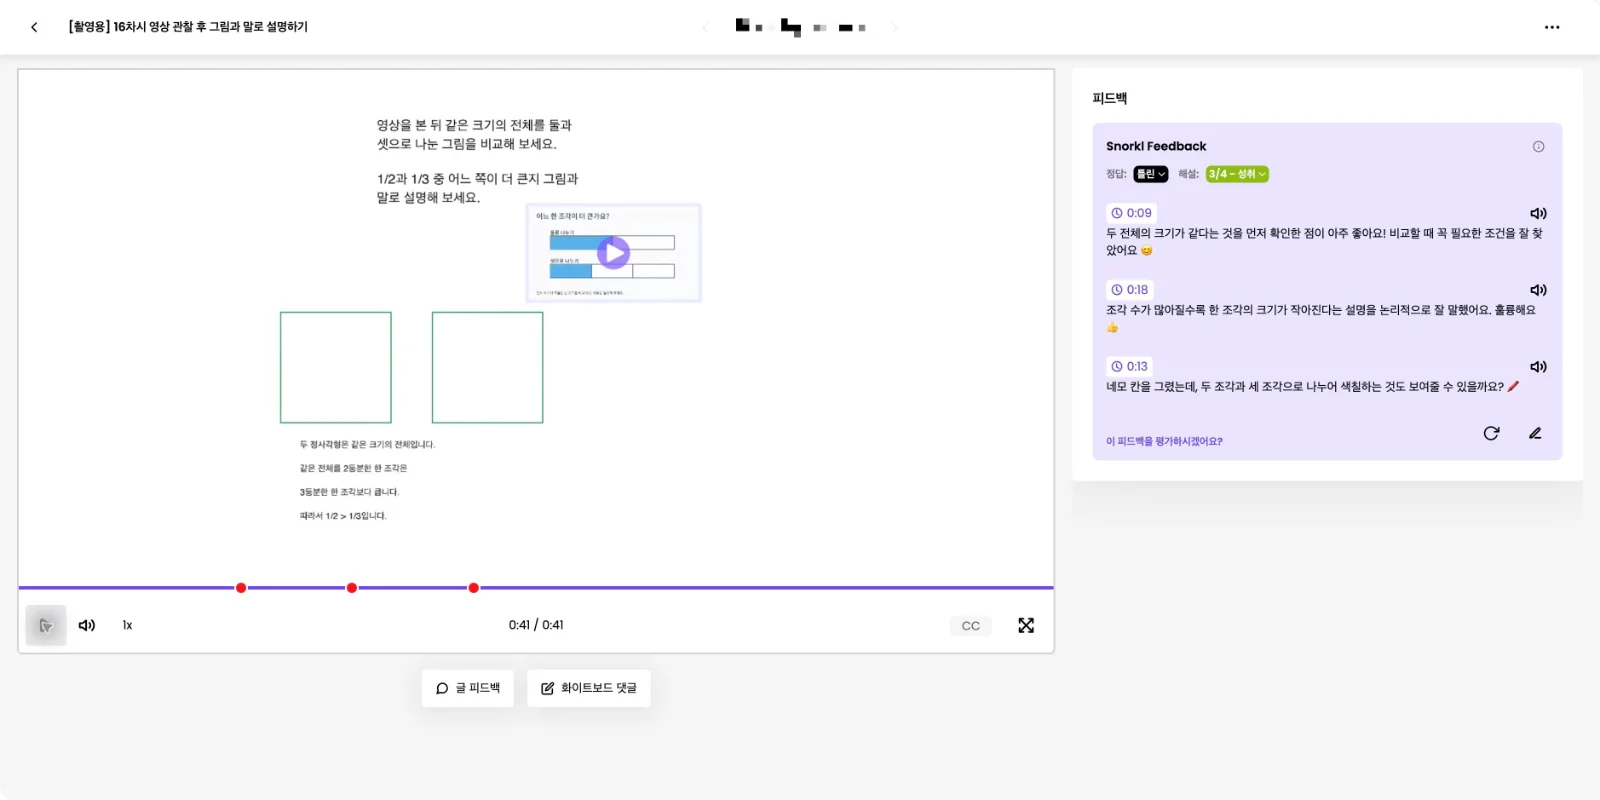
Task: Select the left green square on the whiteboard
Action: 336,367
